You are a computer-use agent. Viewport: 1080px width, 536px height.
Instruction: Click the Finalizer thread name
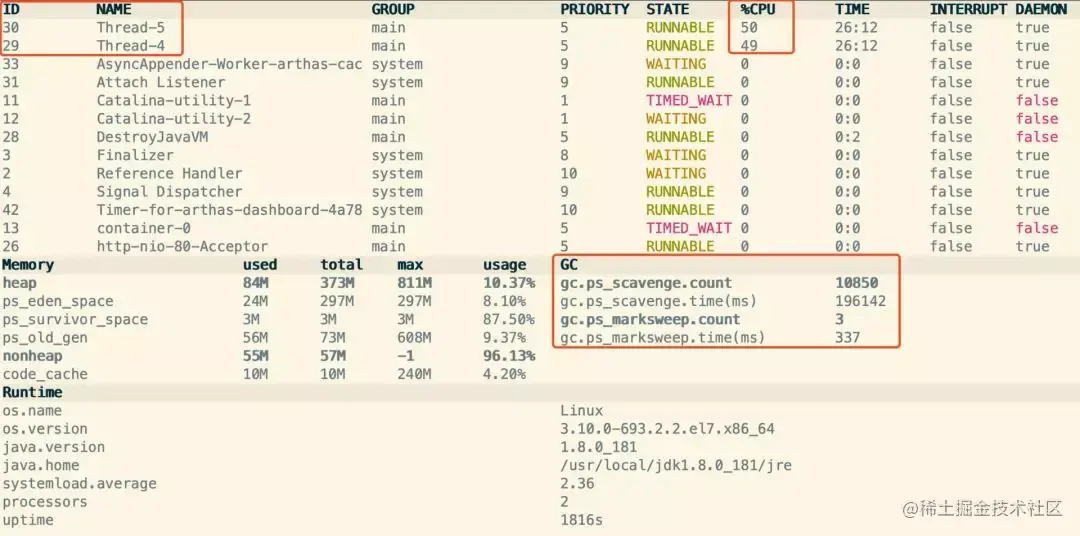(x=135, y=155)
